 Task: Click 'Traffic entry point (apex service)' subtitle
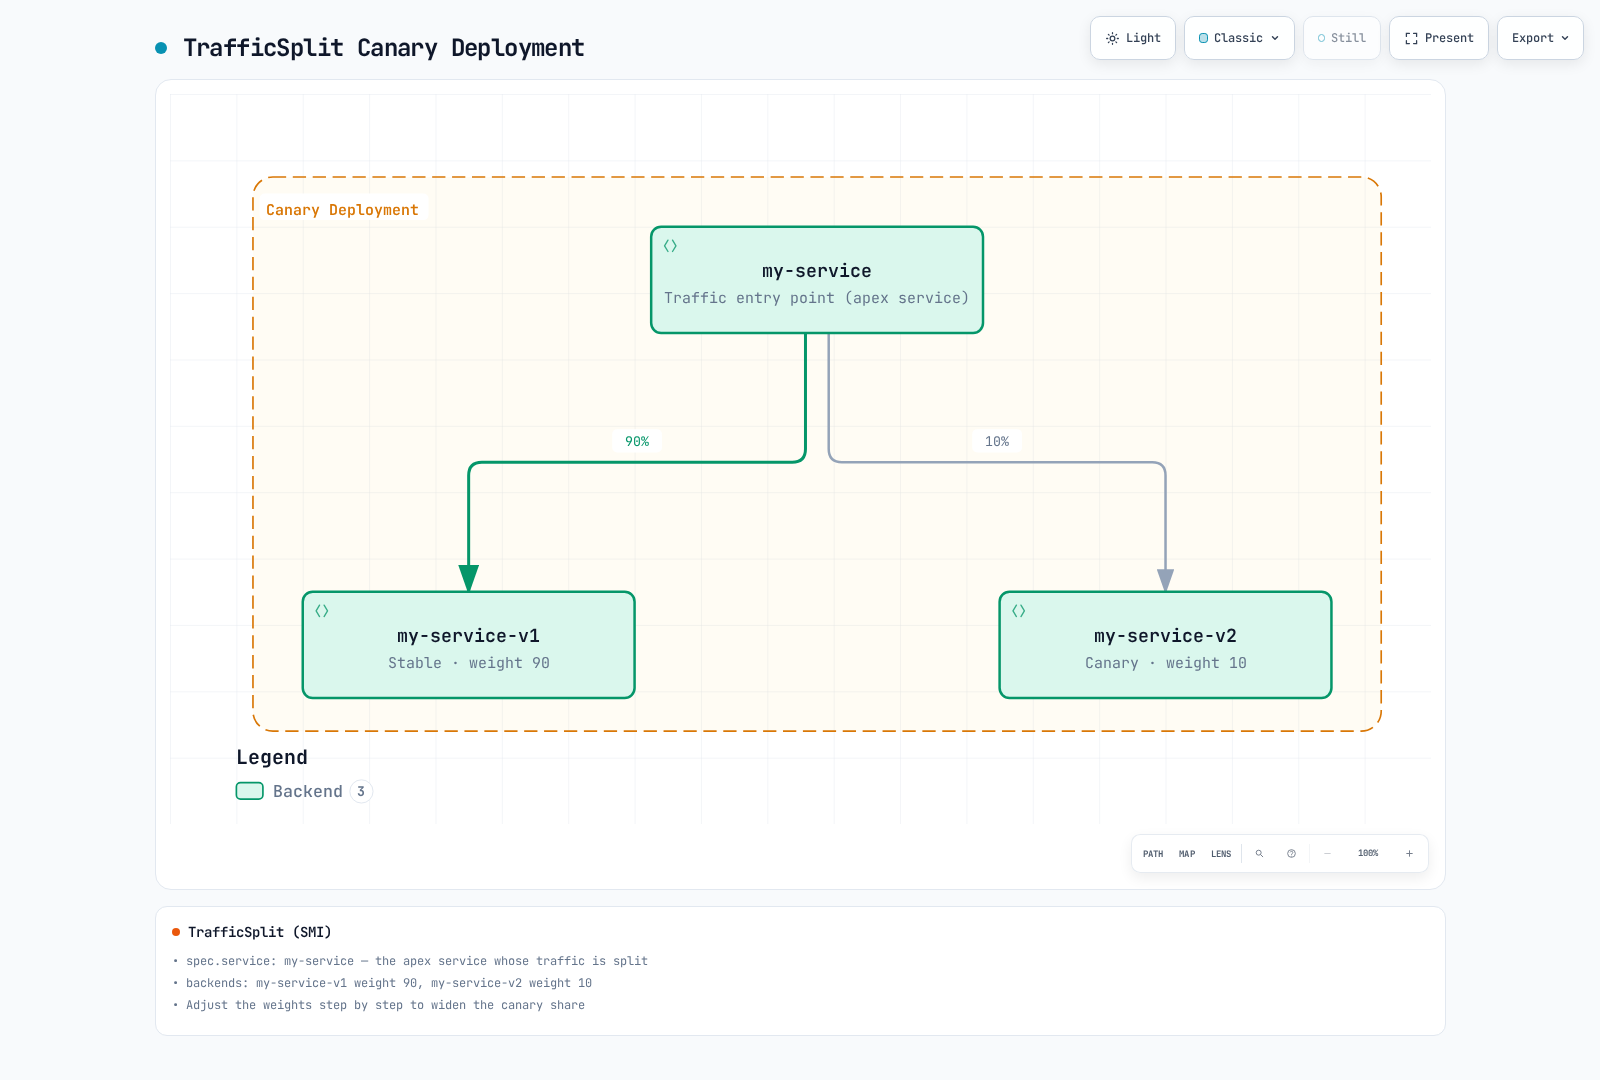pos(817,298)
